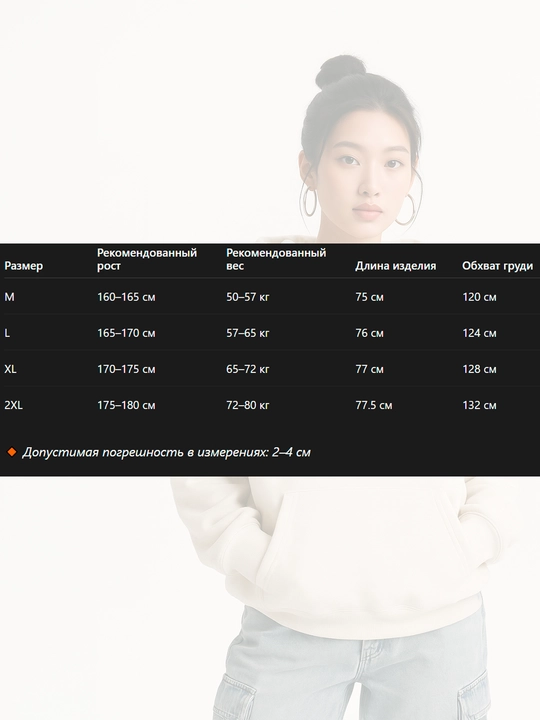
Task: Click the 'Длина изделия' column header
Action: pos(395,266)
